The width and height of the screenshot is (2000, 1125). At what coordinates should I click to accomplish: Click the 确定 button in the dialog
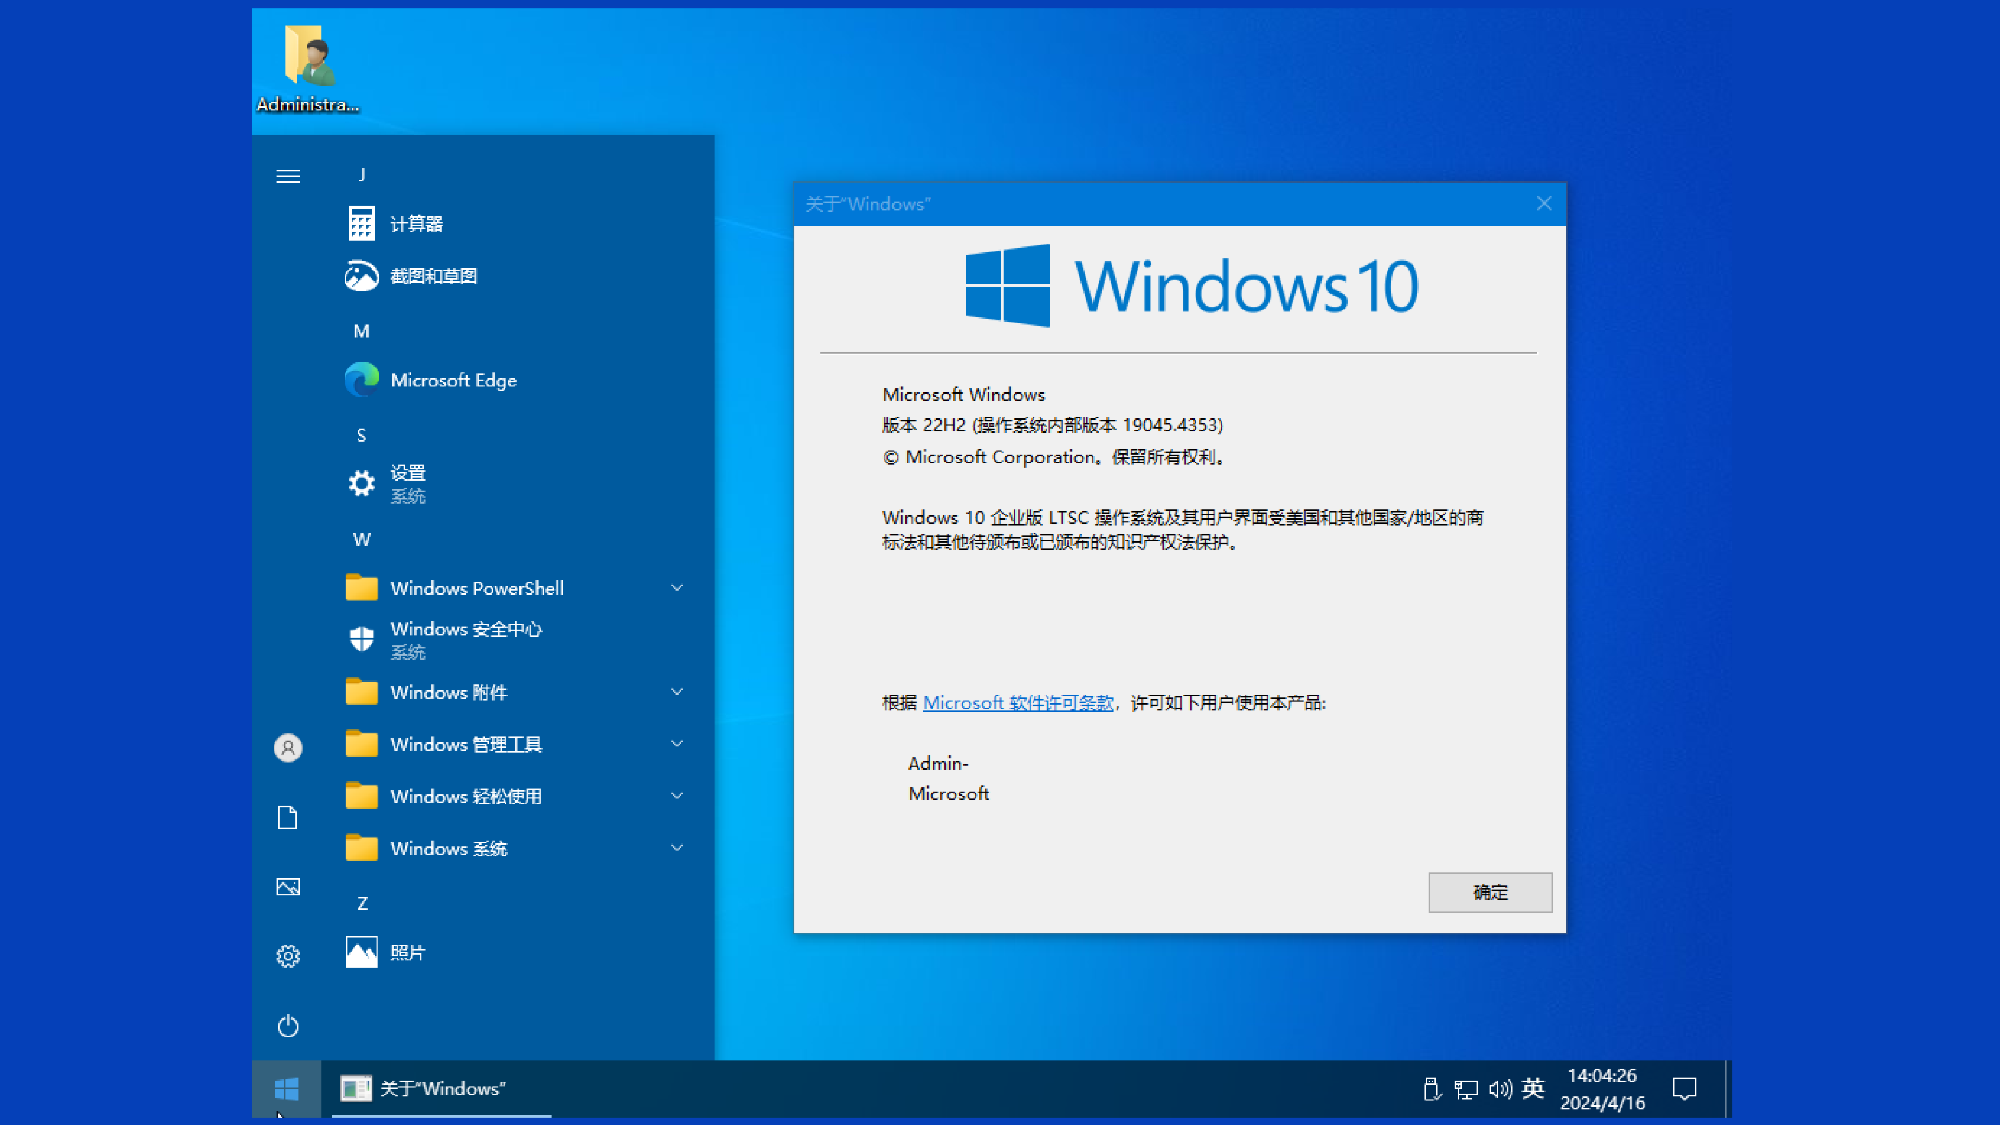click(x=1489, y=893)
